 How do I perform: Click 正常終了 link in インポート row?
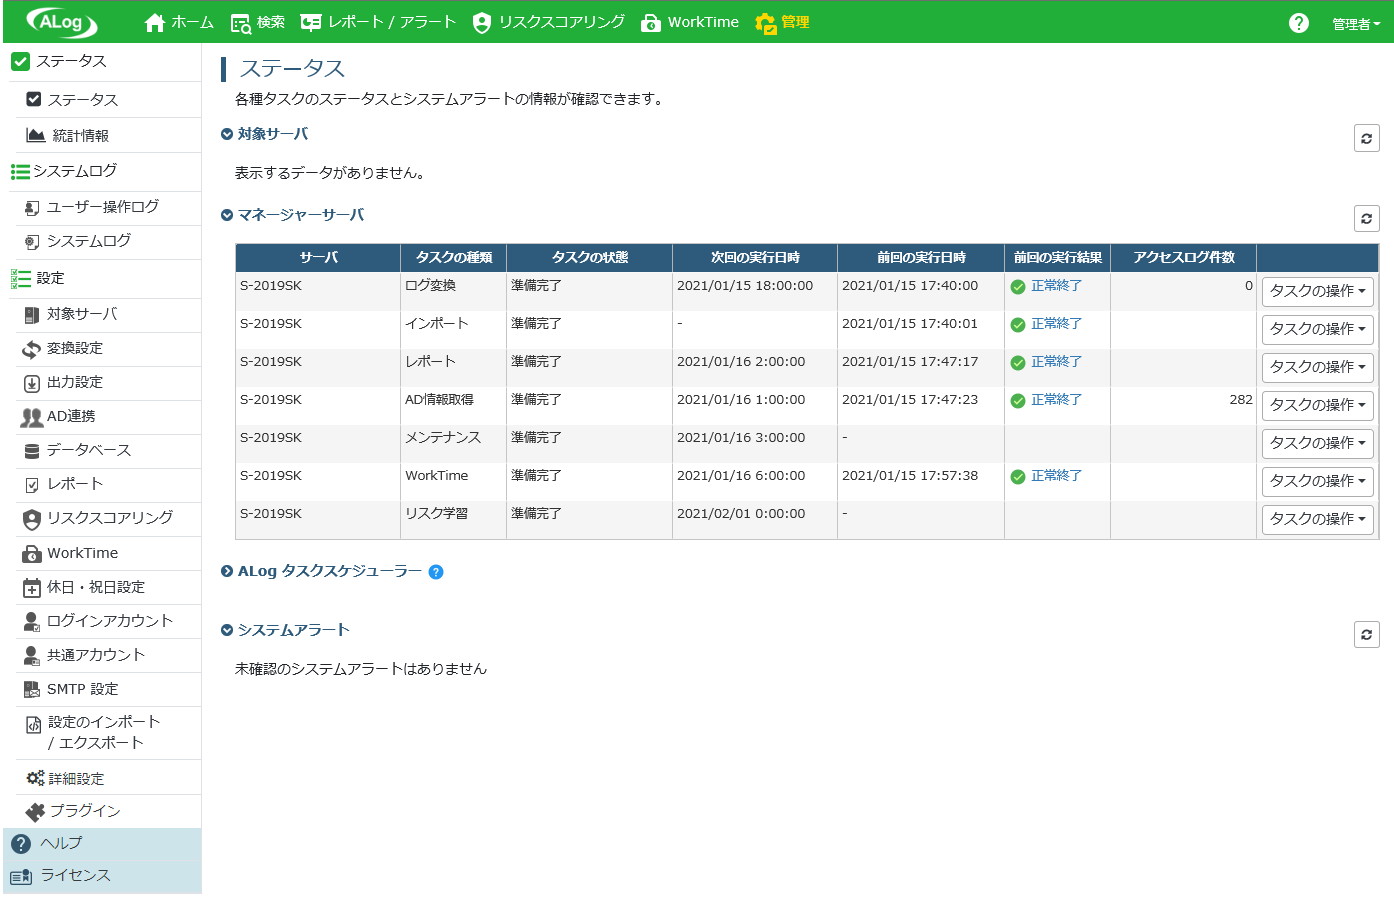pos(1056,324)
